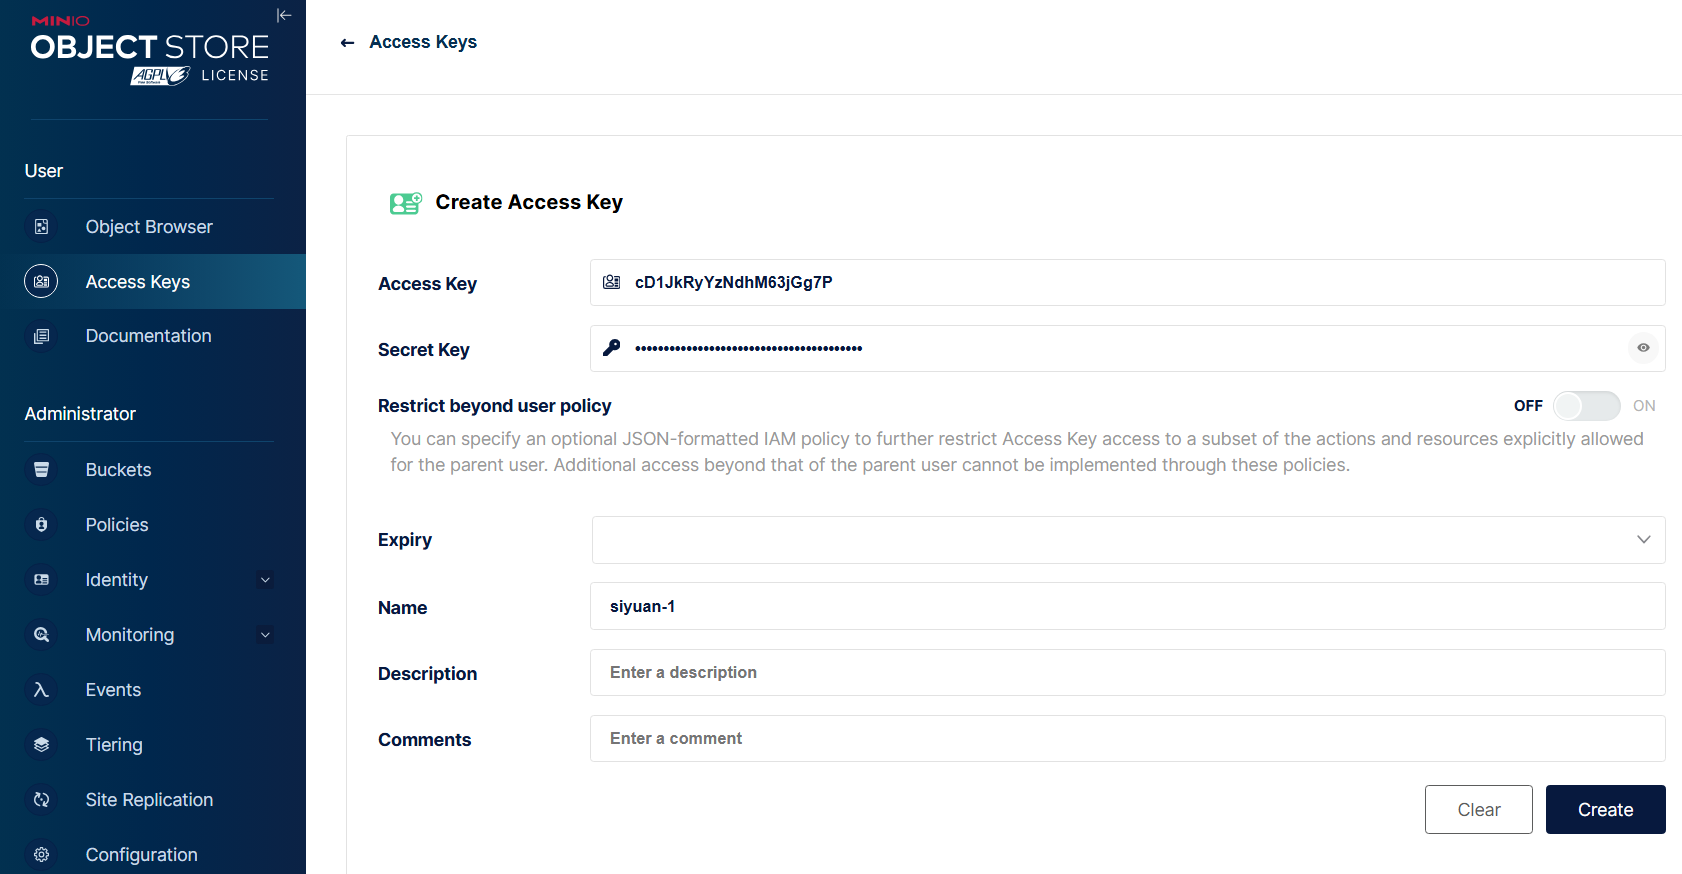Focus the Comments text field

(1126, 739)
